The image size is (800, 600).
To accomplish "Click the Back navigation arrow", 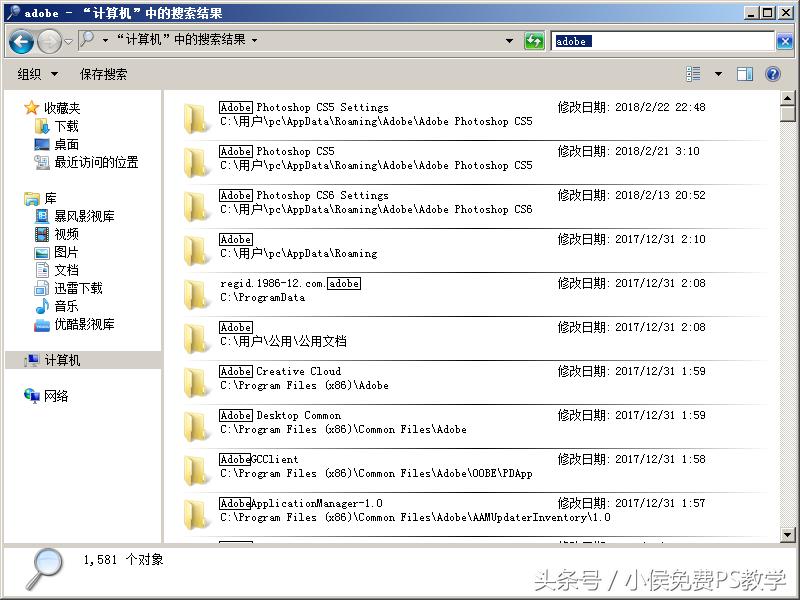I will tap(22, 40).
